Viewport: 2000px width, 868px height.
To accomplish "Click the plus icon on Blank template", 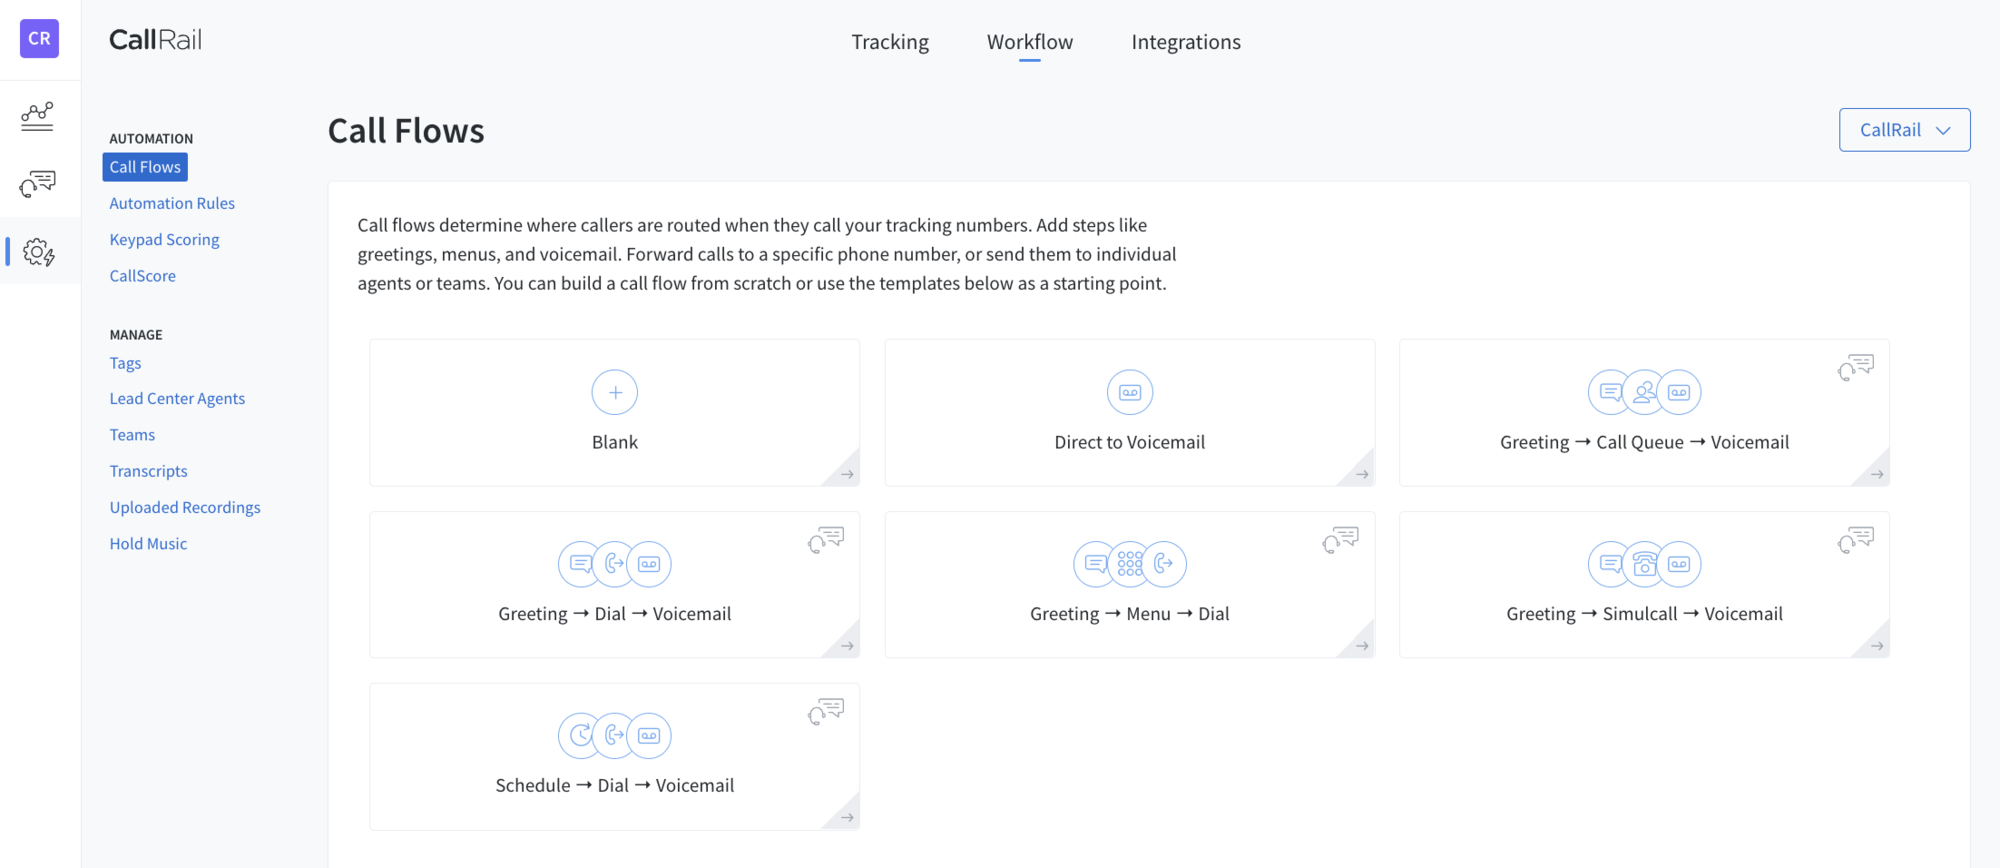I will point(614,392).
